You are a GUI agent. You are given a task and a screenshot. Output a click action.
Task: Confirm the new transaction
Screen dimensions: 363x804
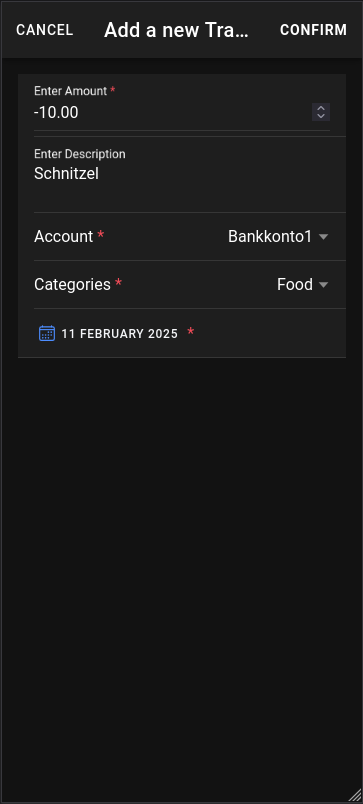(313, 30)
